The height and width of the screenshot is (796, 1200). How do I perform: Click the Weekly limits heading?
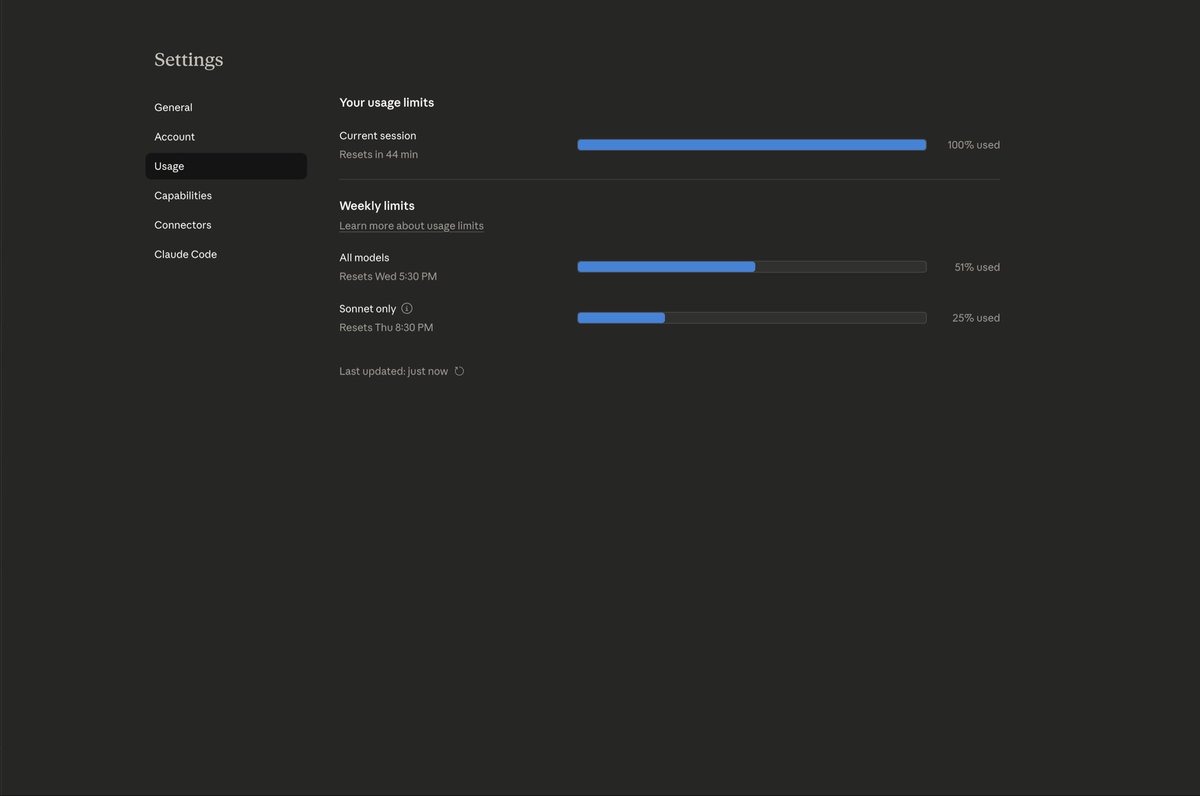(x=377, y=206)
